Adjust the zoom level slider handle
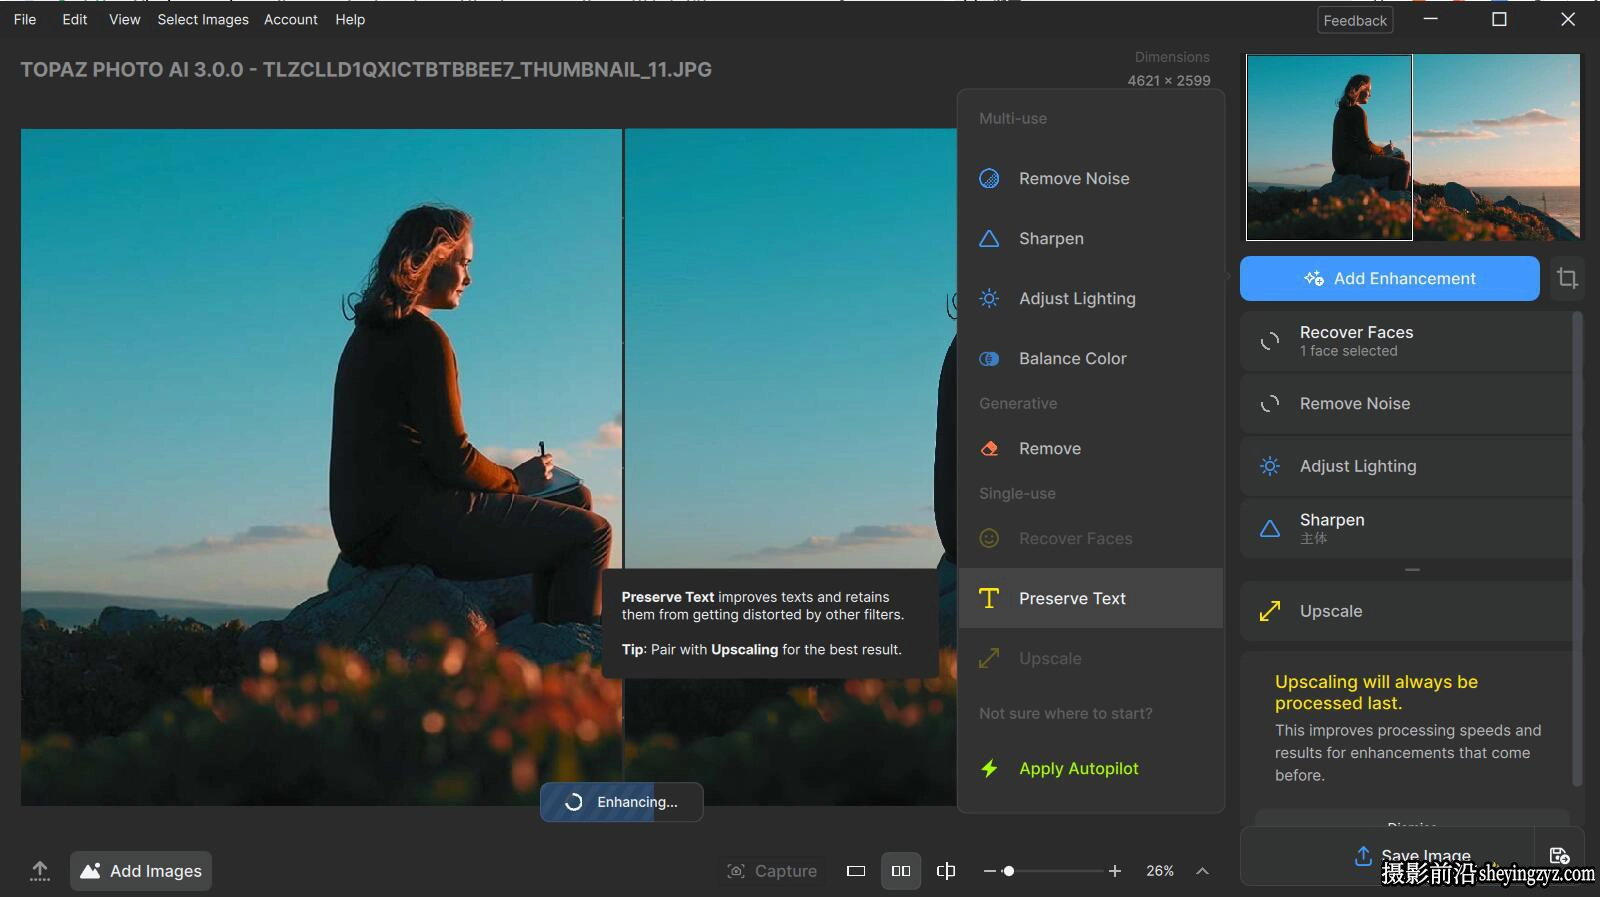 (x=1009, y=871)
